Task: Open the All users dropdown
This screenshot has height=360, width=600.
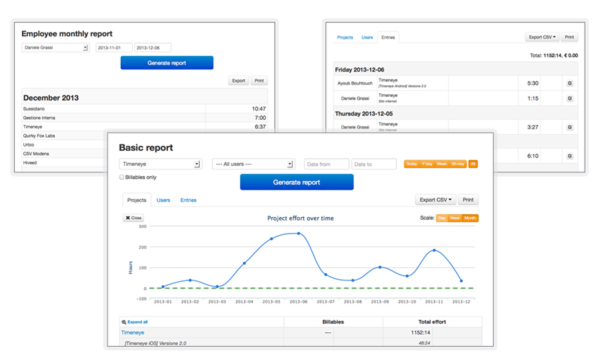Action: point(253,164)
